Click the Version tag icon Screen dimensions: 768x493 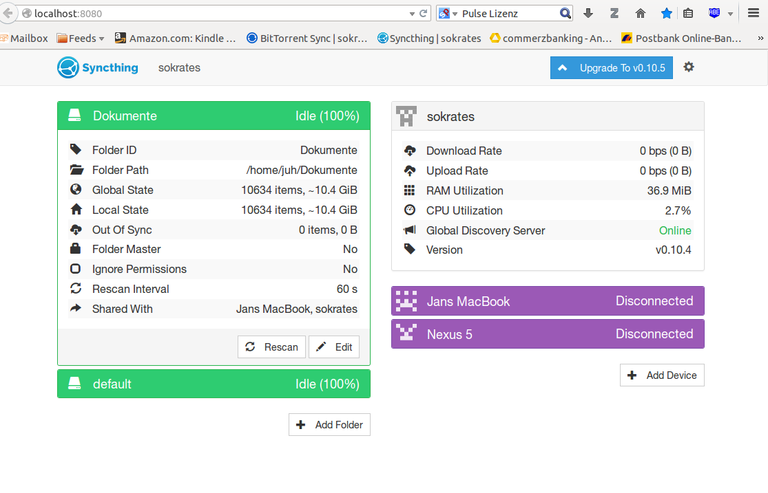click(409, 249)
